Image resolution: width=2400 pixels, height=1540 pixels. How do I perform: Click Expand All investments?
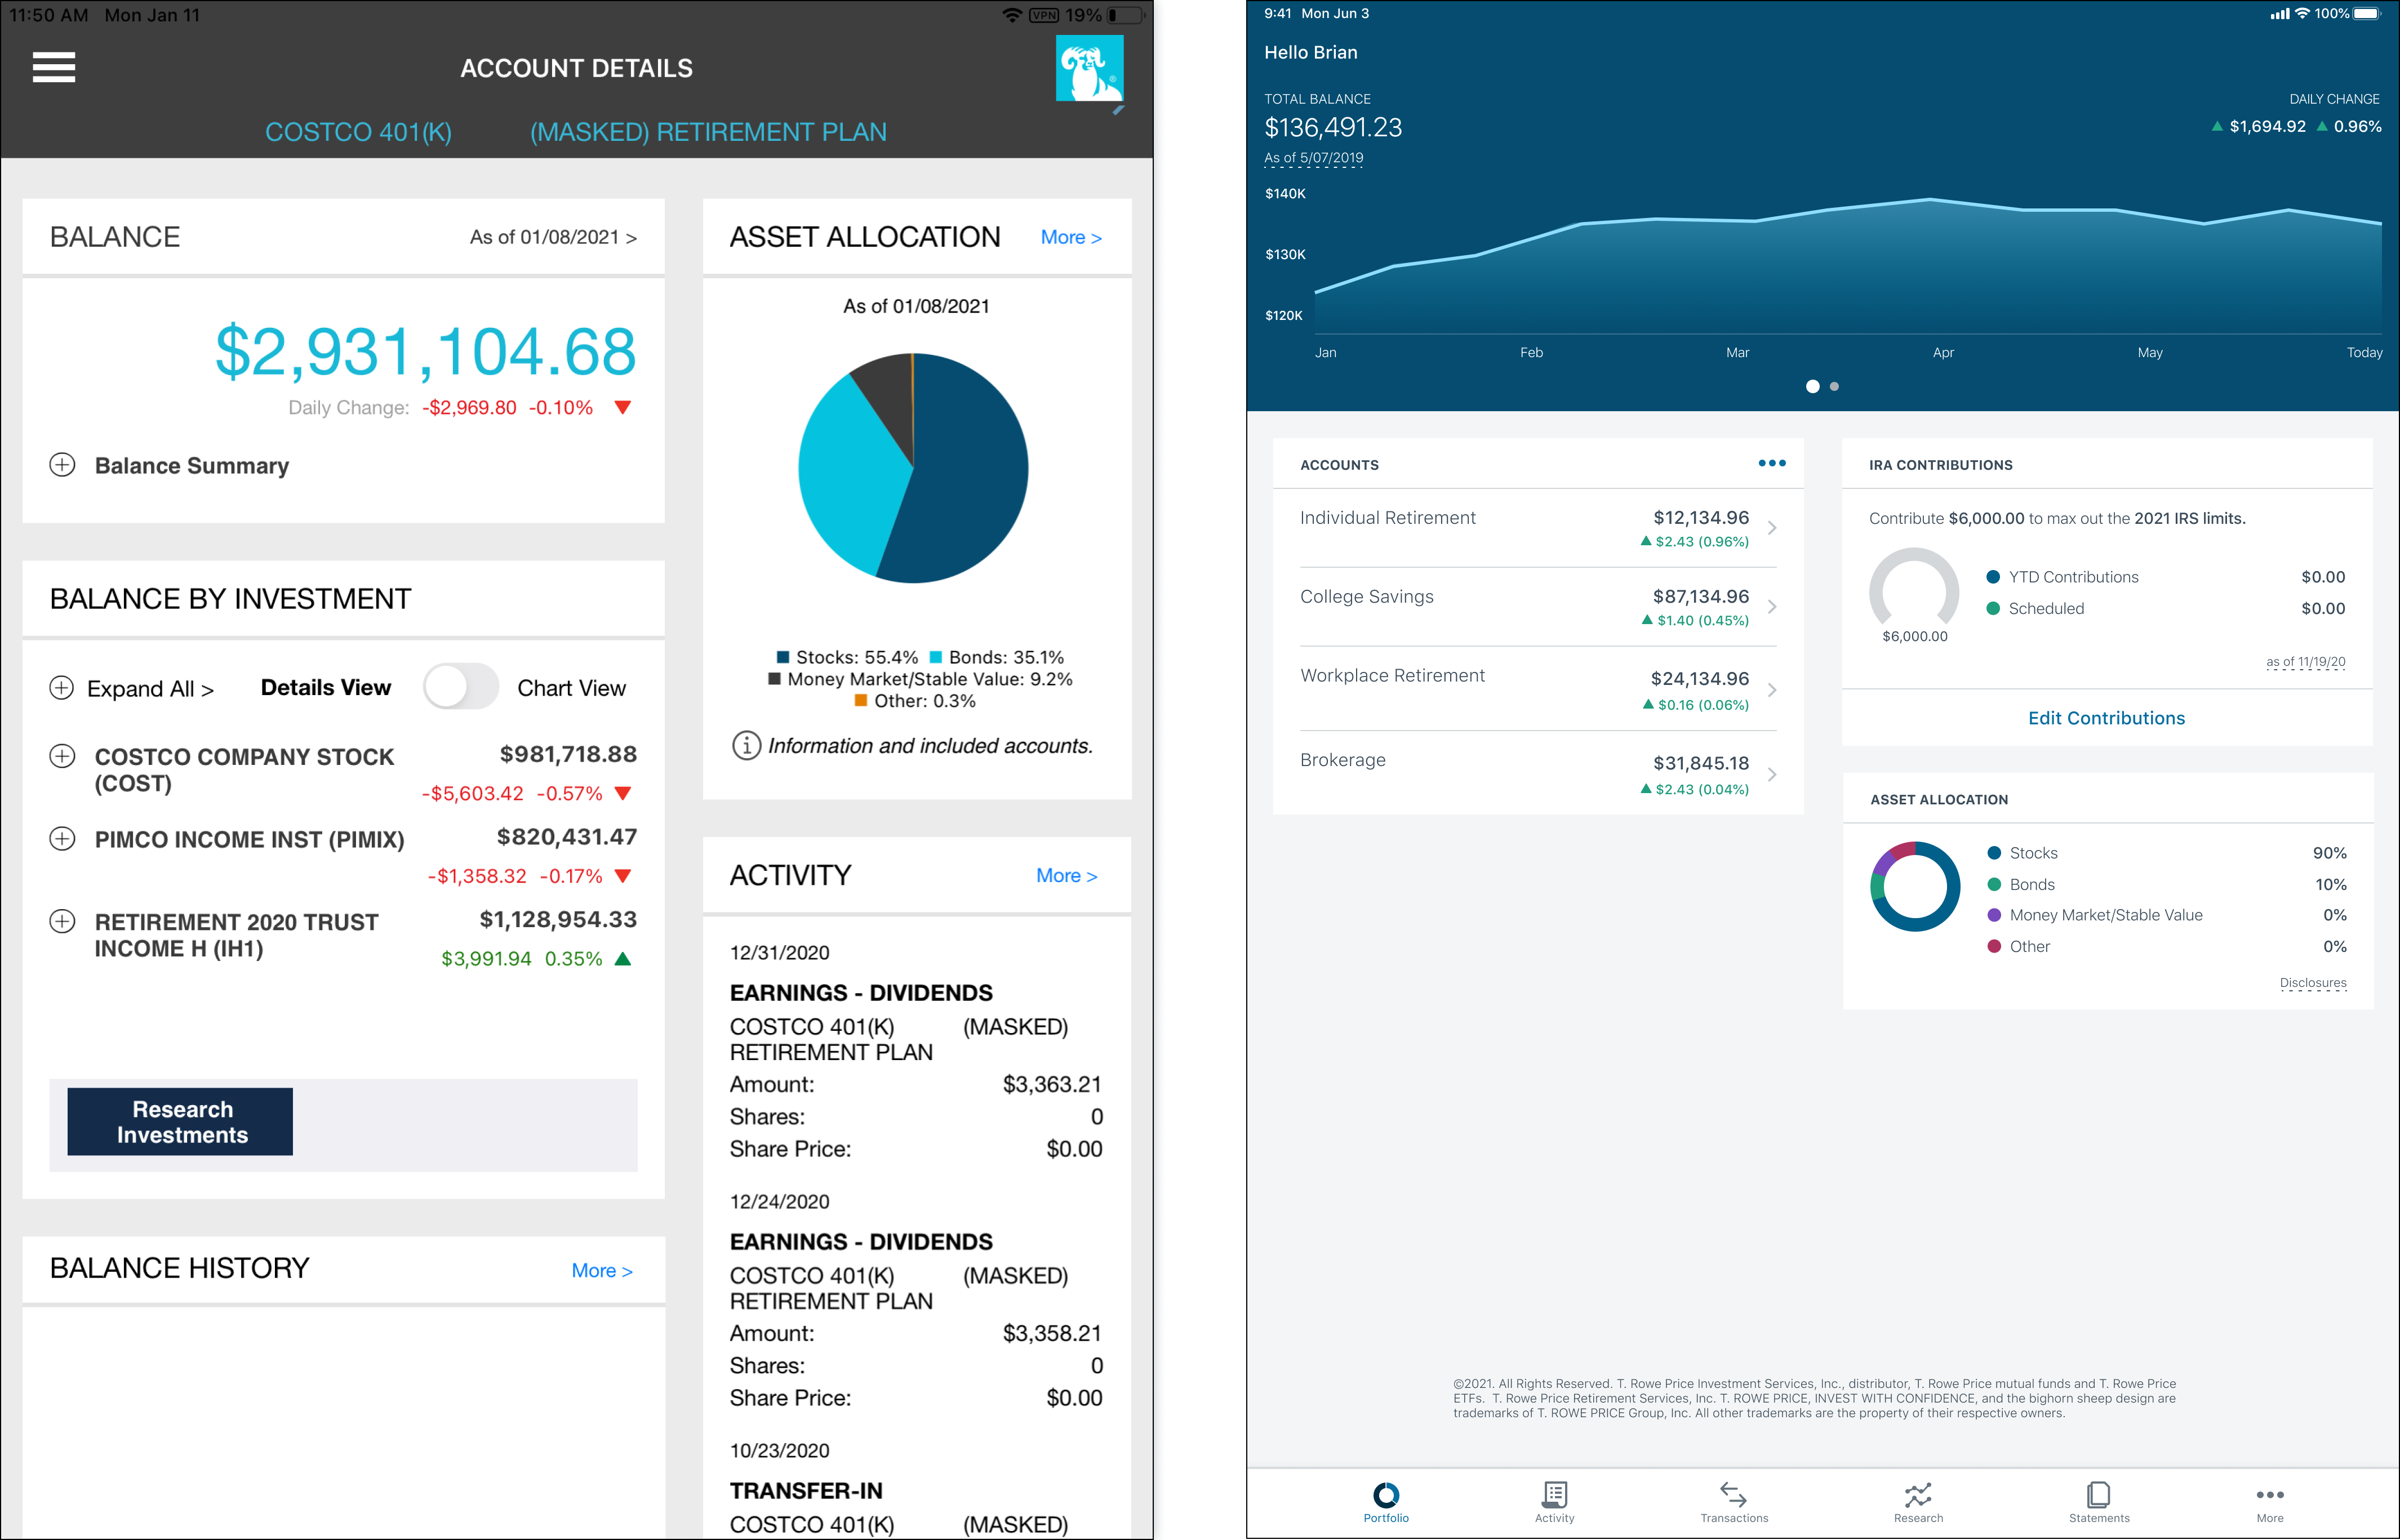point(132,688)
